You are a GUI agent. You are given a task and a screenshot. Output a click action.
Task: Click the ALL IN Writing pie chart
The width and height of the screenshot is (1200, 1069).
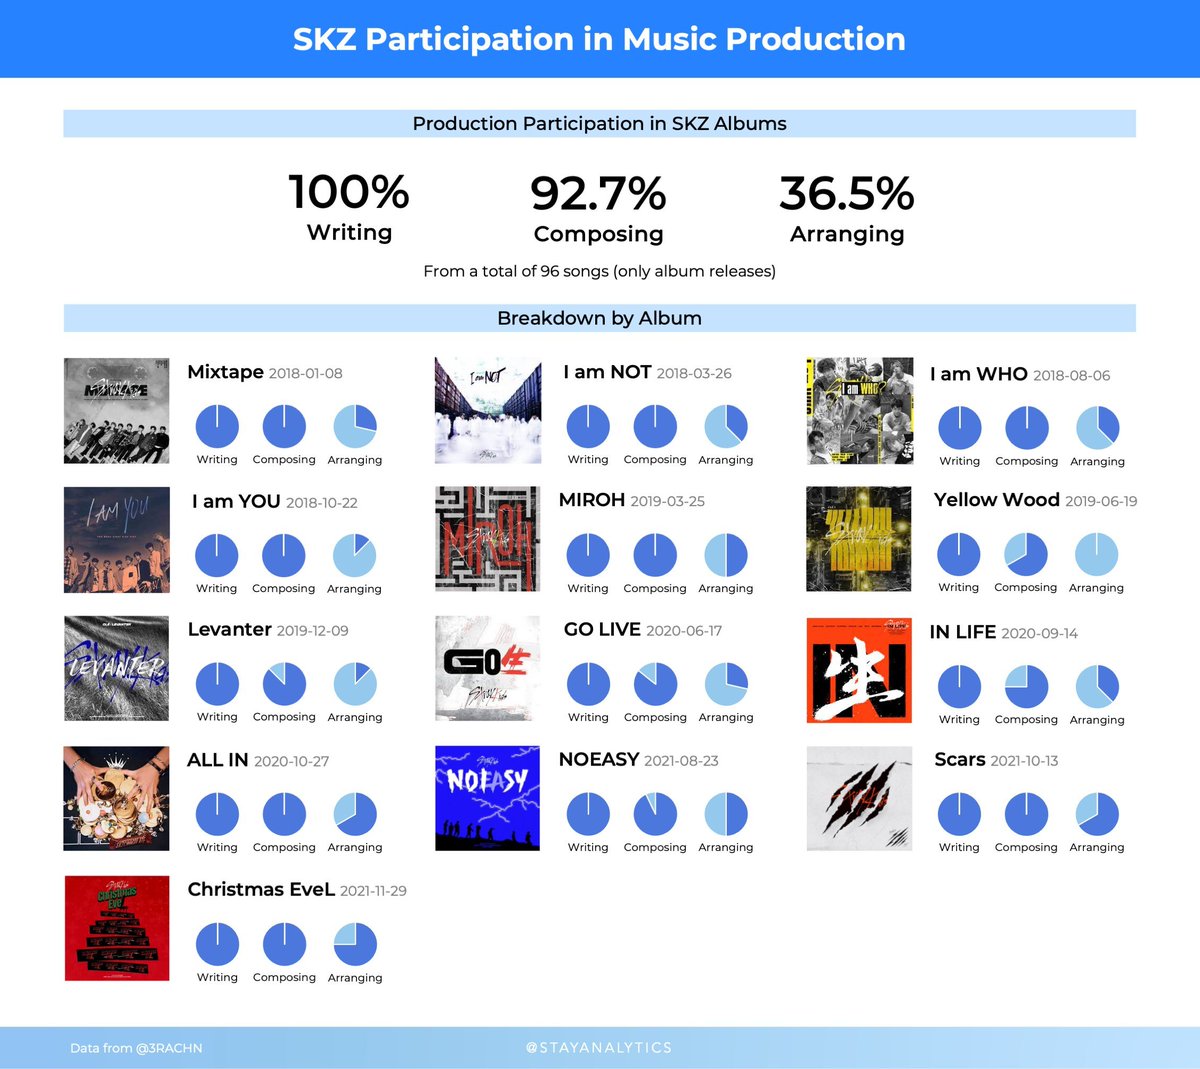click(217, 814)
